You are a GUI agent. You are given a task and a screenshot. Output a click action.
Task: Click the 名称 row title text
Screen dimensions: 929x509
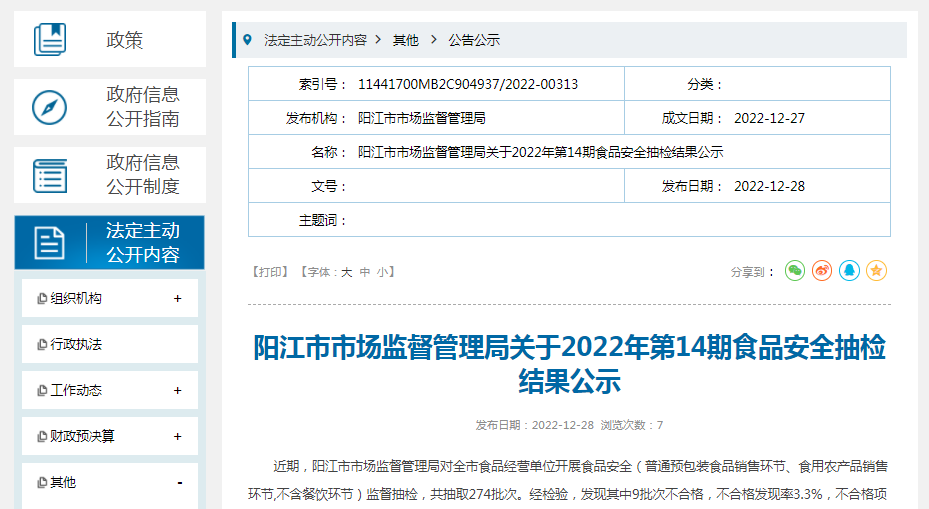tap(540, 152)
